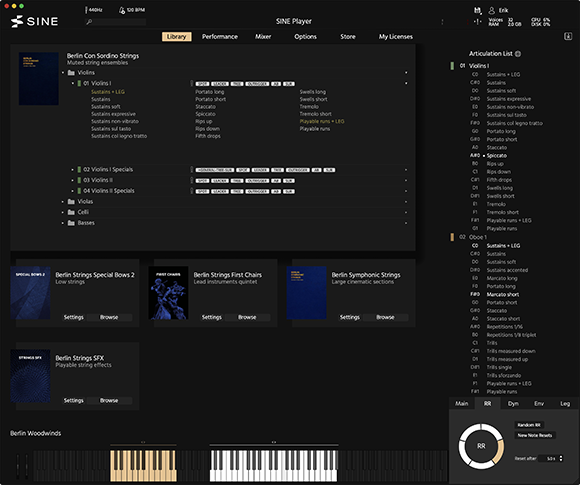The width and height of the screenshot is (580, 485).
Task: Expand the Basses folder
Action: (63, 223)
